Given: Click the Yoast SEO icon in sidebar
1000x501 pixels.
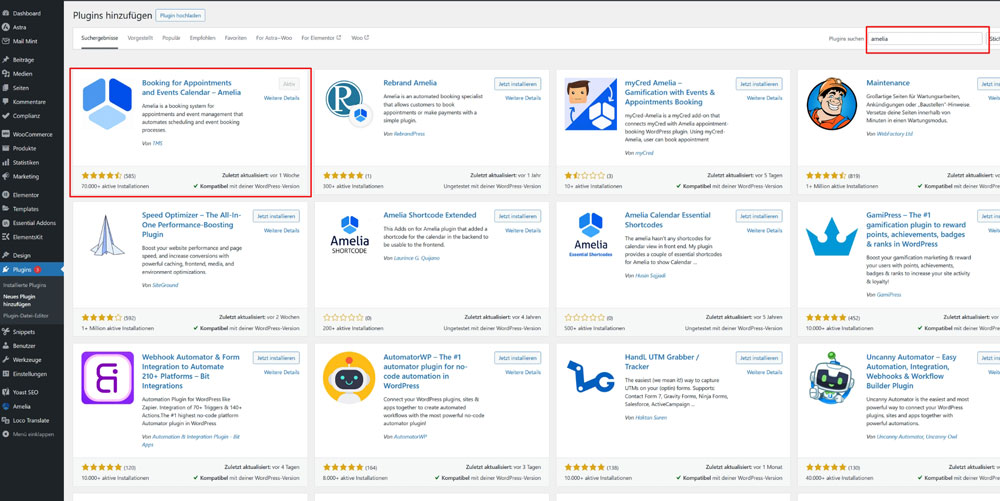Looking at the screenshot, I should [x=6, y=392].
